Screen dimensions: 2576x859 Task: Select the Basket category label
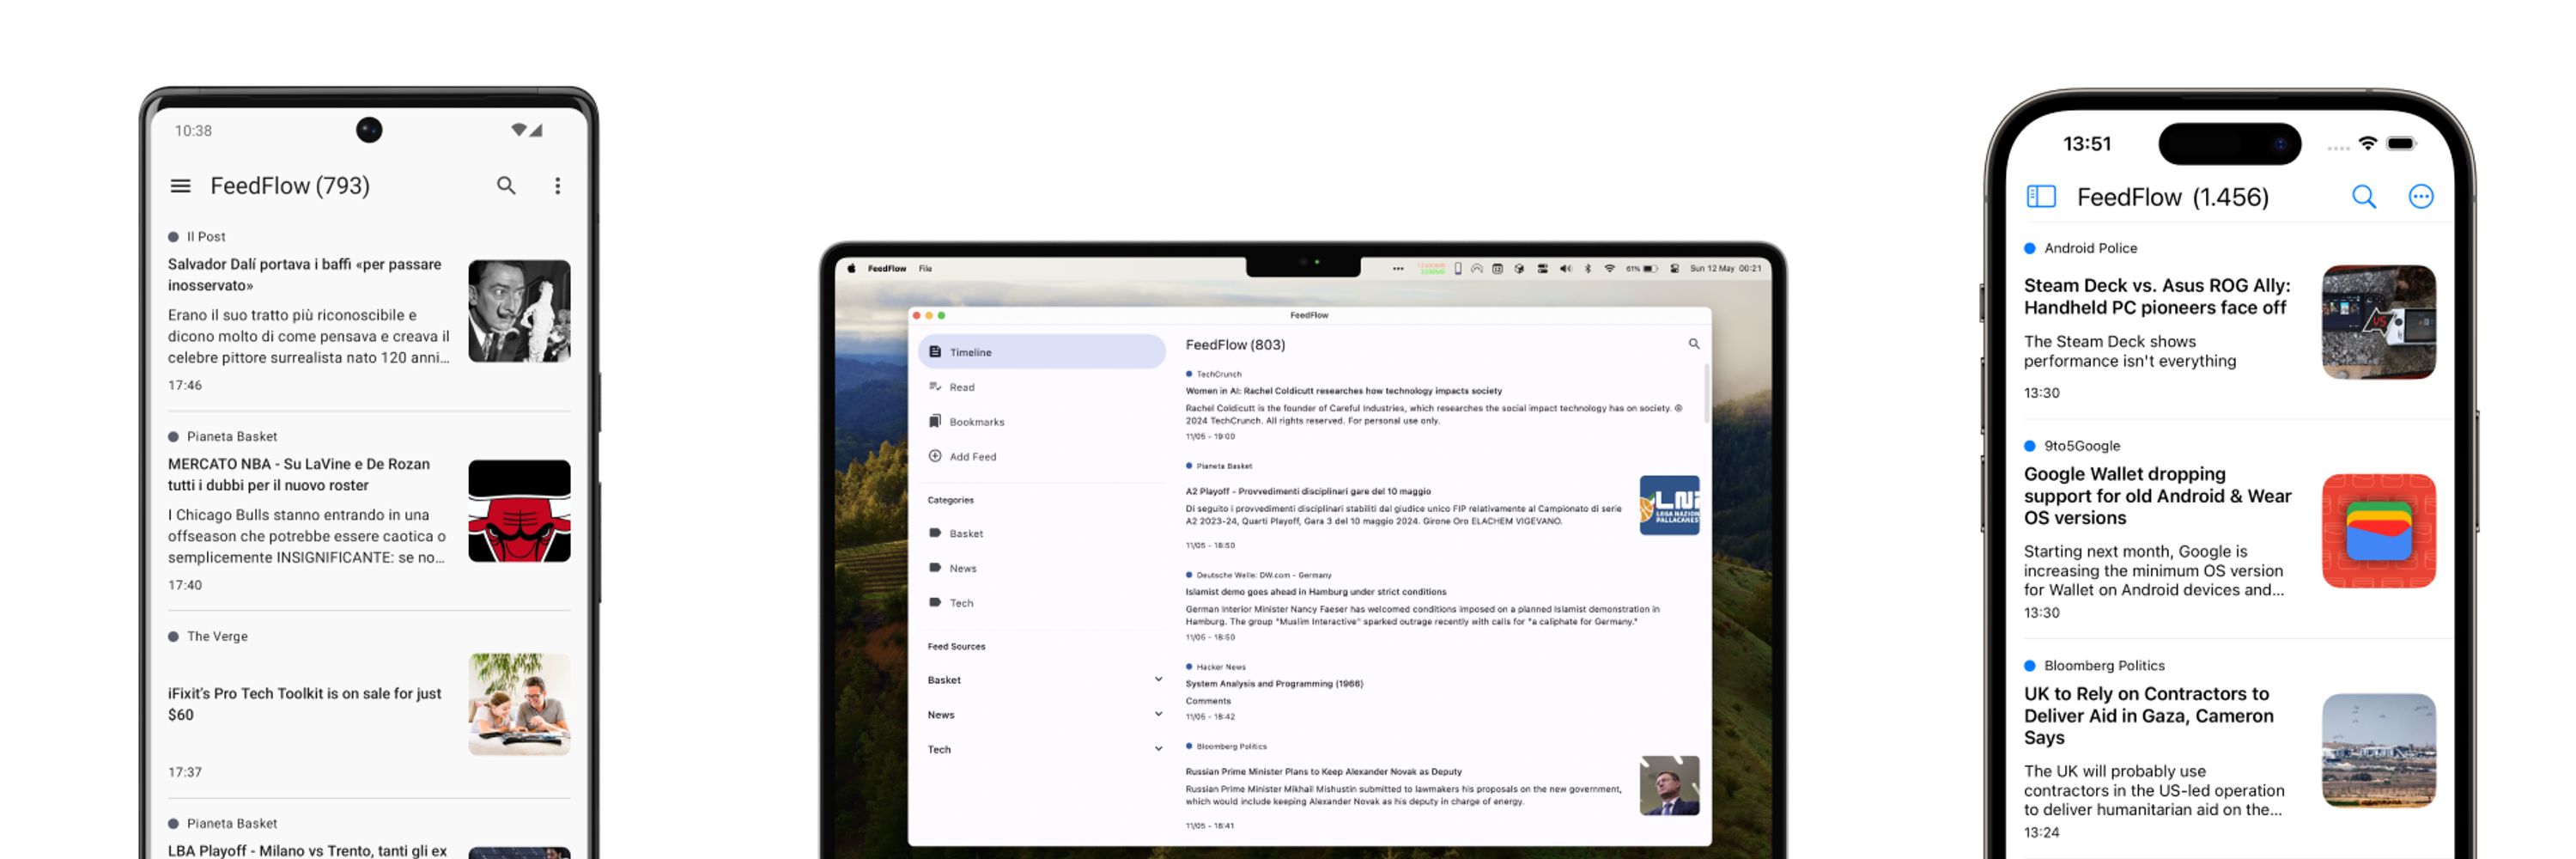[966, 533]
